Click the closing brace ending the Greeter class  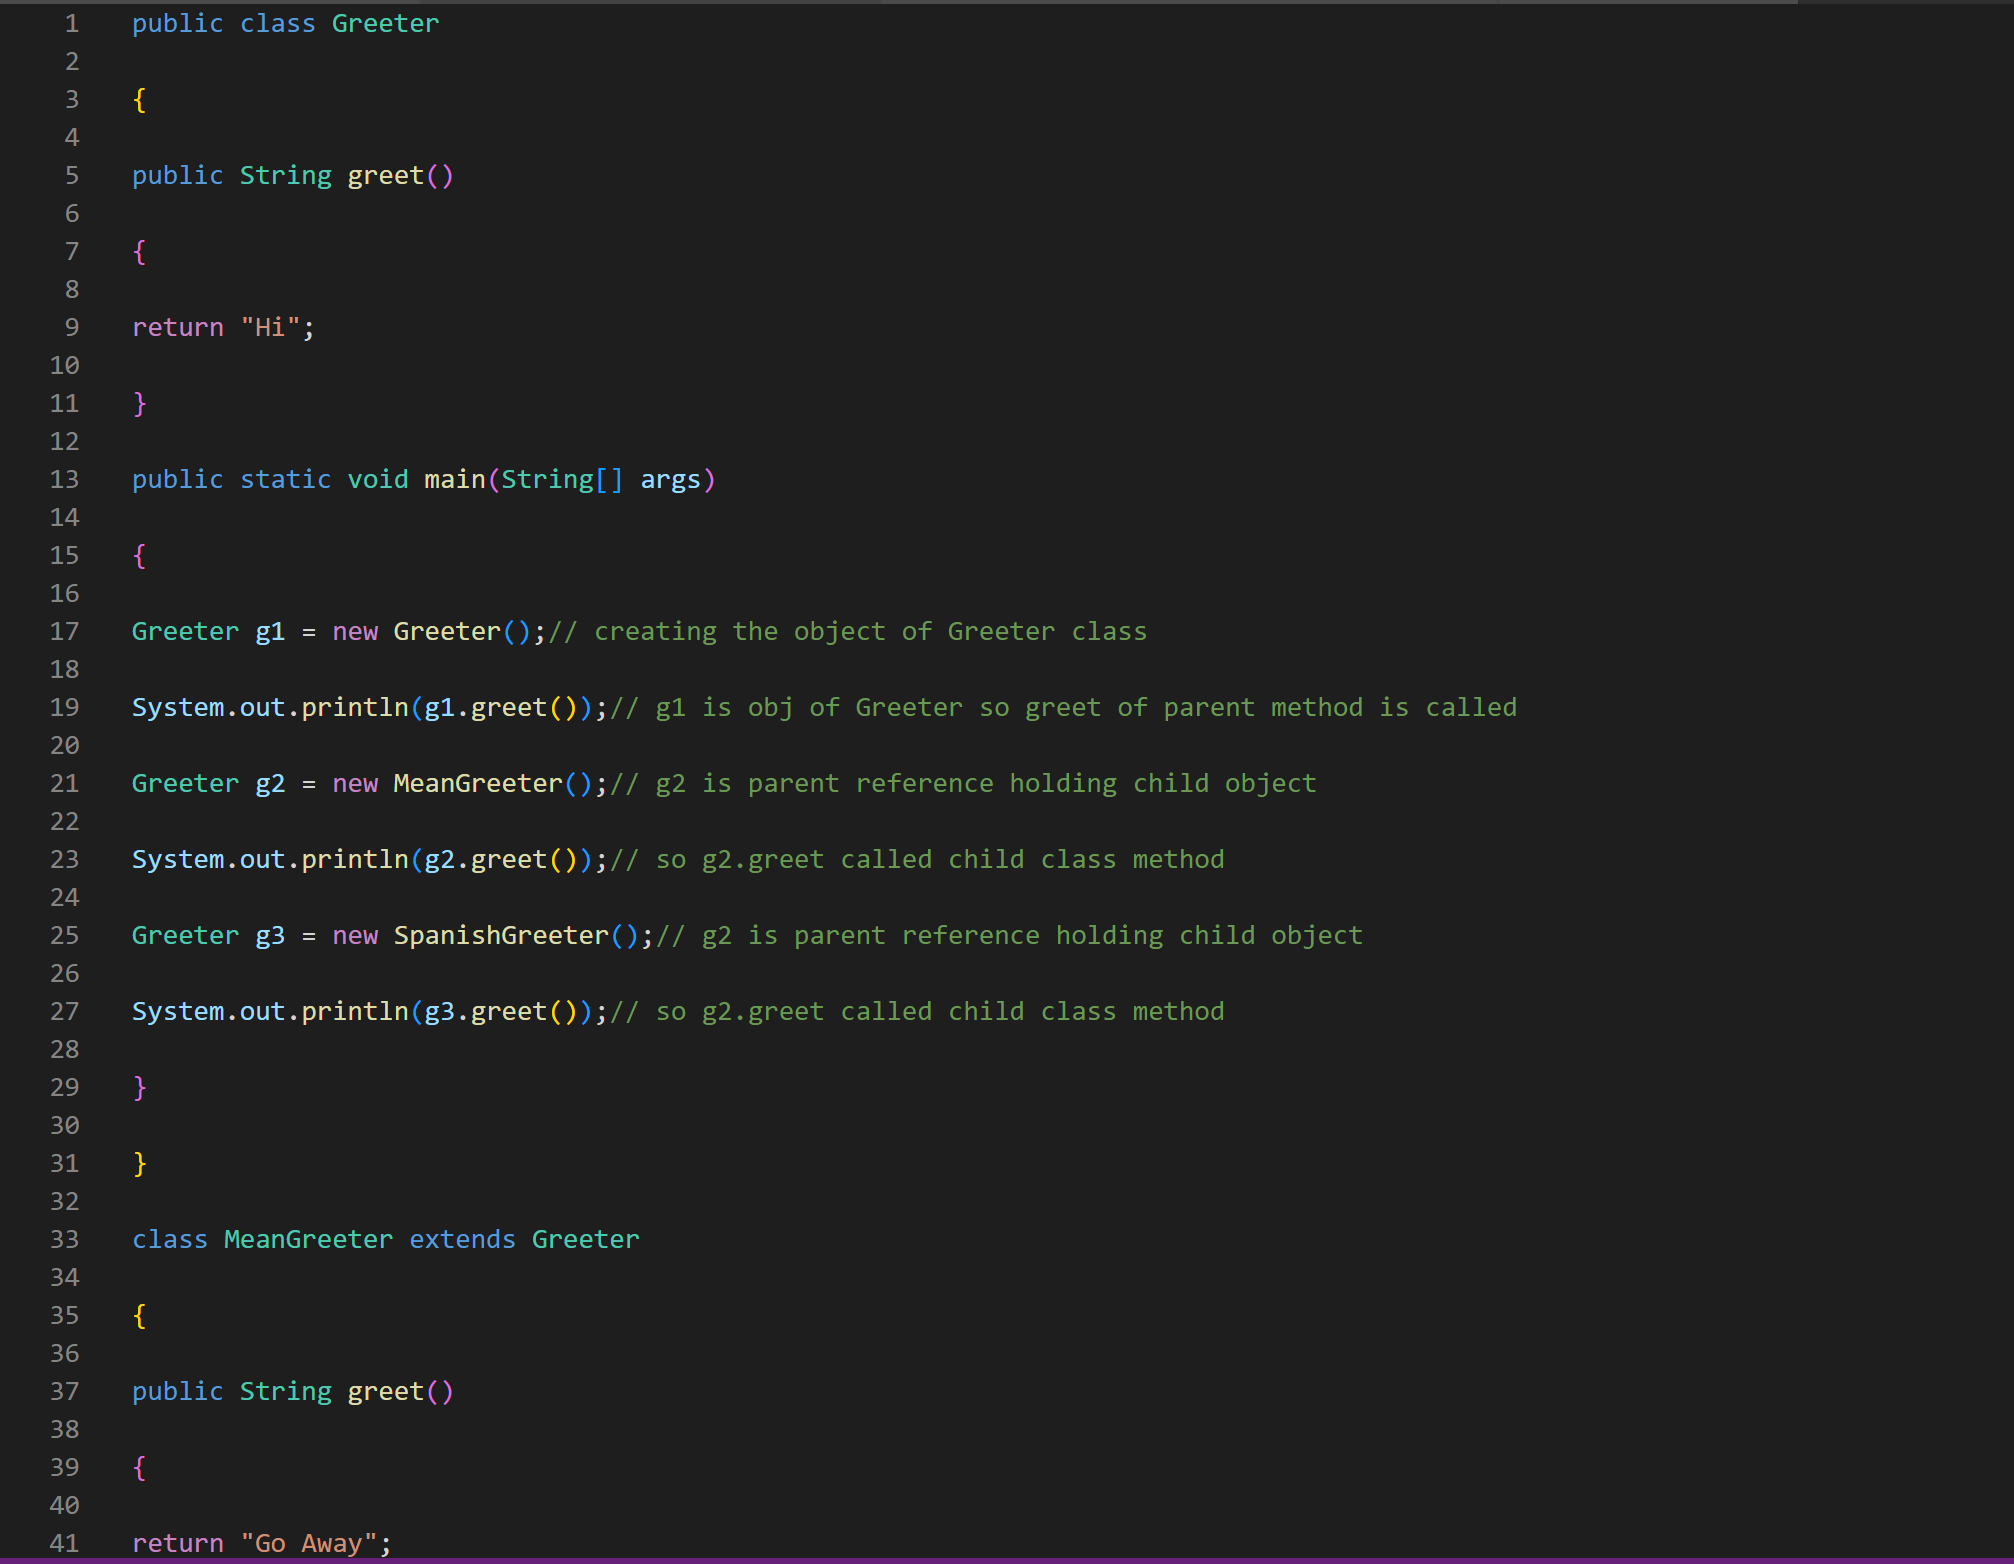tap(140, 1163)
